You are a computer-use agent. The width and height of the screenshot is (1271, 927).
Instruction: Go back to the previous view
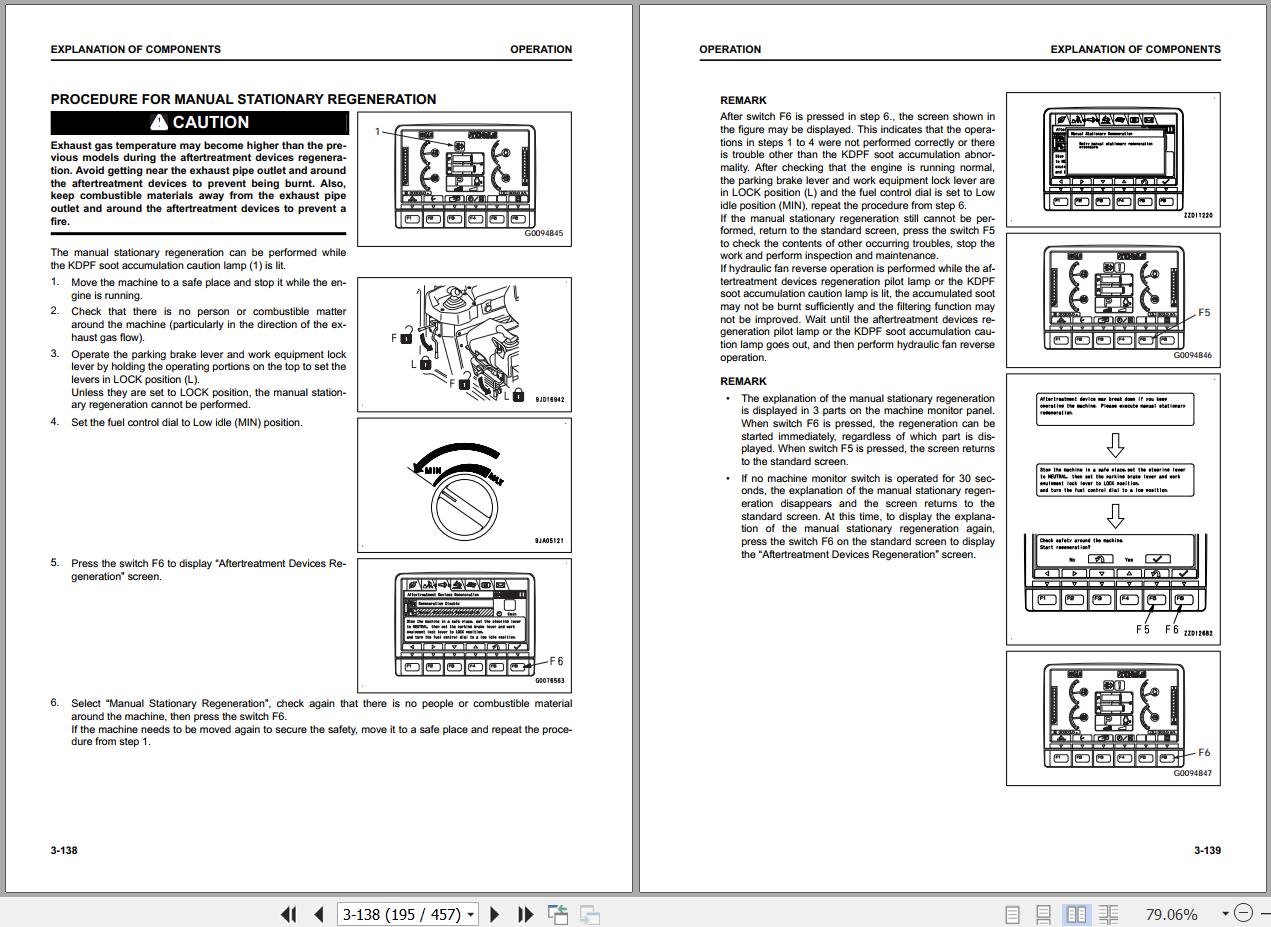[558, 914]
